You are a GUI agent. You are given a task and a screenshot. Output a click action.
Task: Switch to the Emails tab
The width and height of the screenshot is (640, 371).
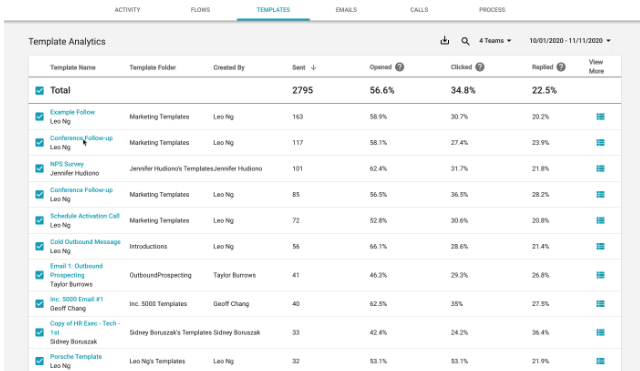point(346,10)
